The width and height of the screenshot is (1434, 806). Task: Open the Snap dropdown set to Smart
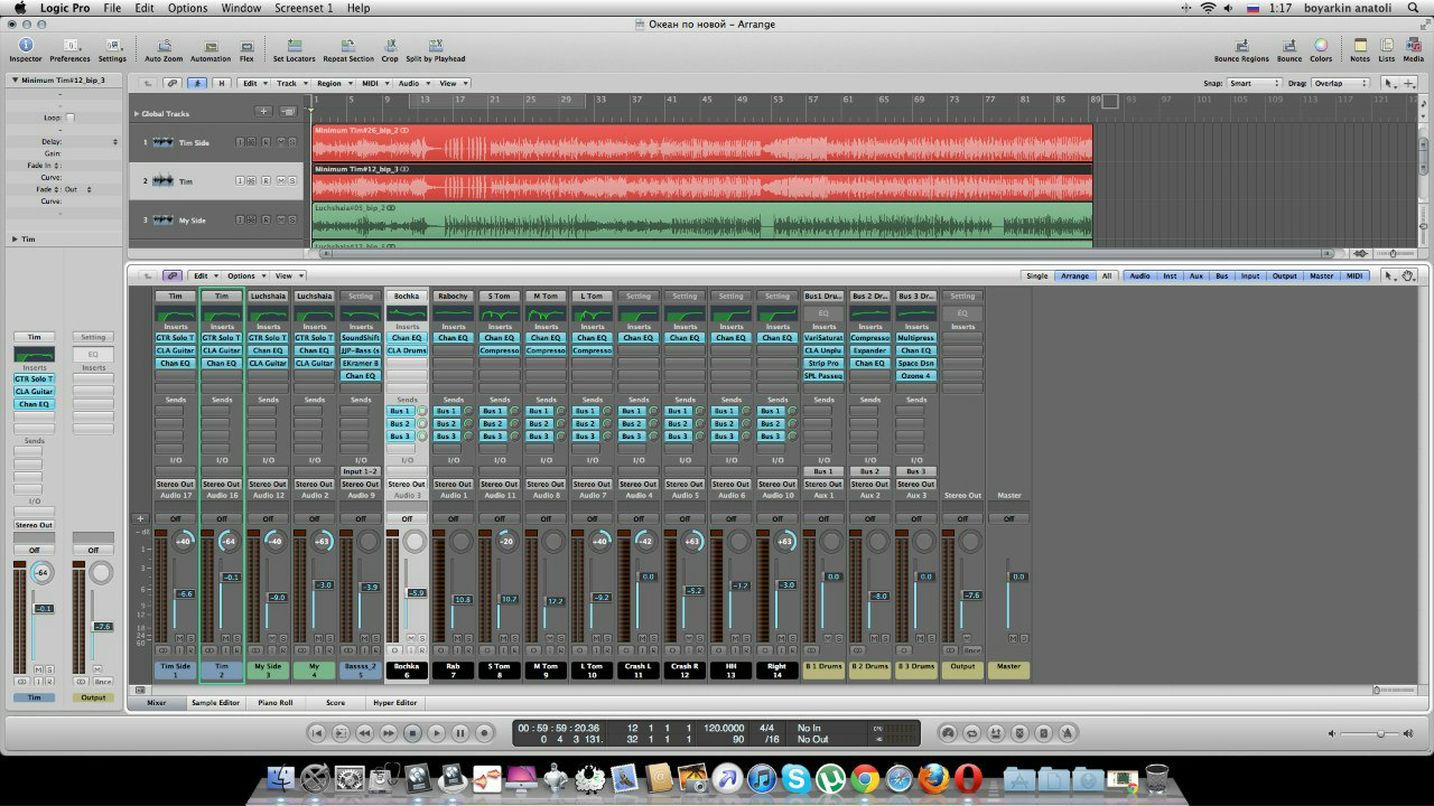pos(1254,83)
